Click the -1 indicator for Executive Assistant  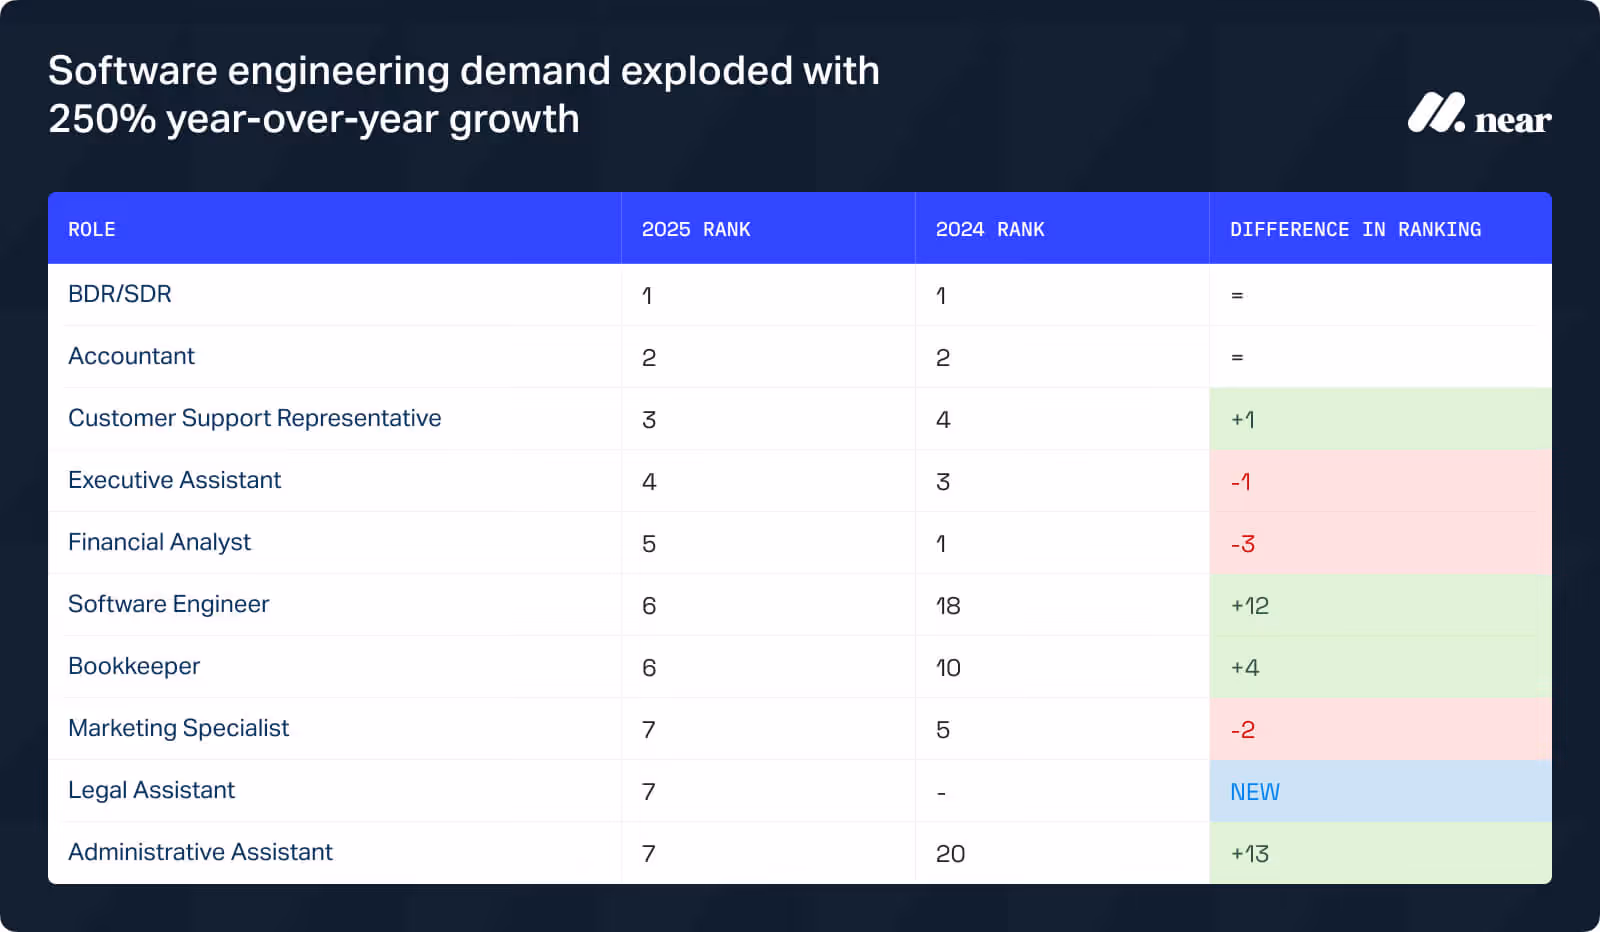(x=1242, y=481)
